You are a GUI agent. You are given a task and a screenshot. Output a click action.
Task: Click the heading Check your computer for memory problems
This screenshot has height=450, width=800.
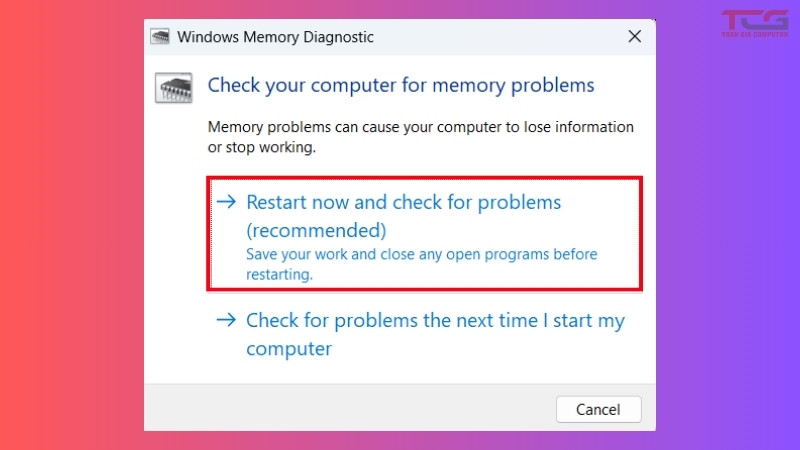(400, 85)
